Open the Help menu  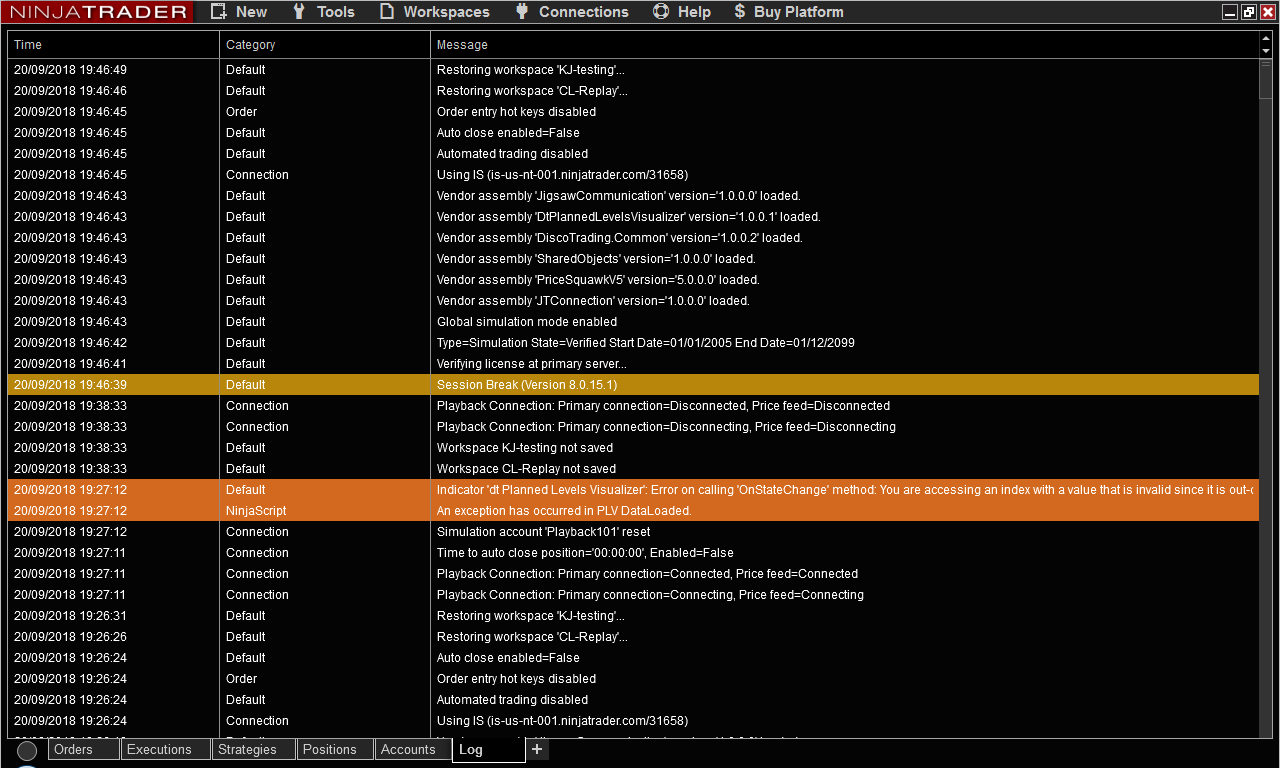point(682,12)
